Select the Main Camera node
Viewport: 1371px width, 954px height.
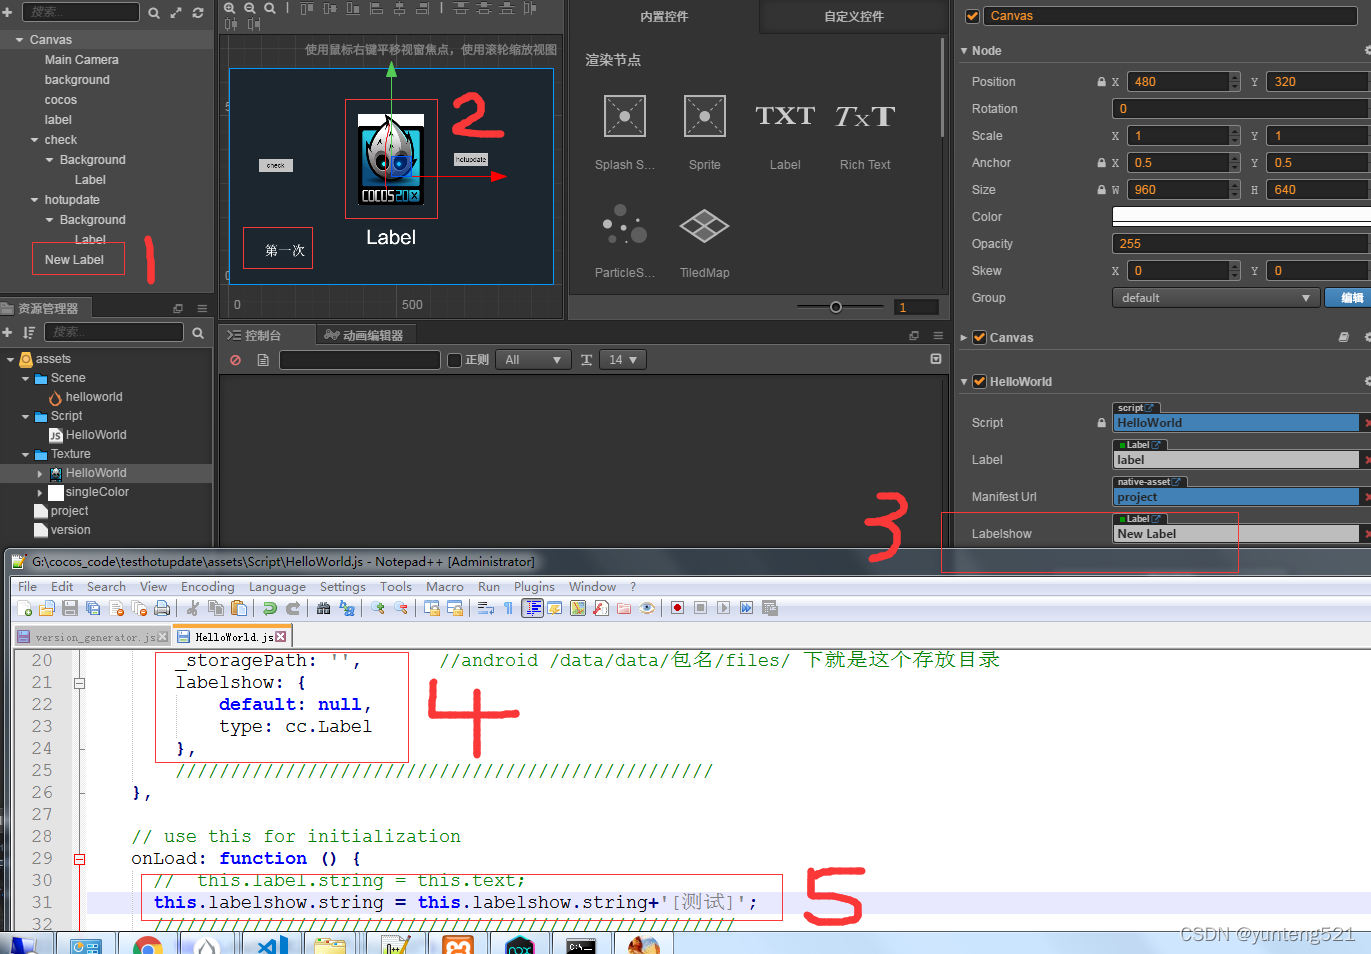(81, 60)
